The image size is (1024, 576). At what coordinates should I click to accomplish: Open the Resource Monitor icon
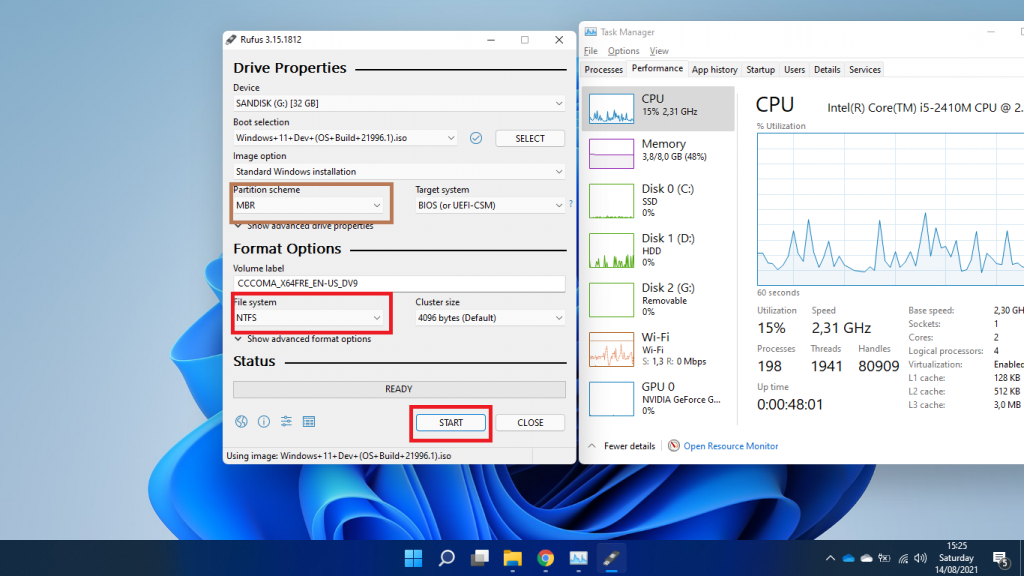click(674, 446)
